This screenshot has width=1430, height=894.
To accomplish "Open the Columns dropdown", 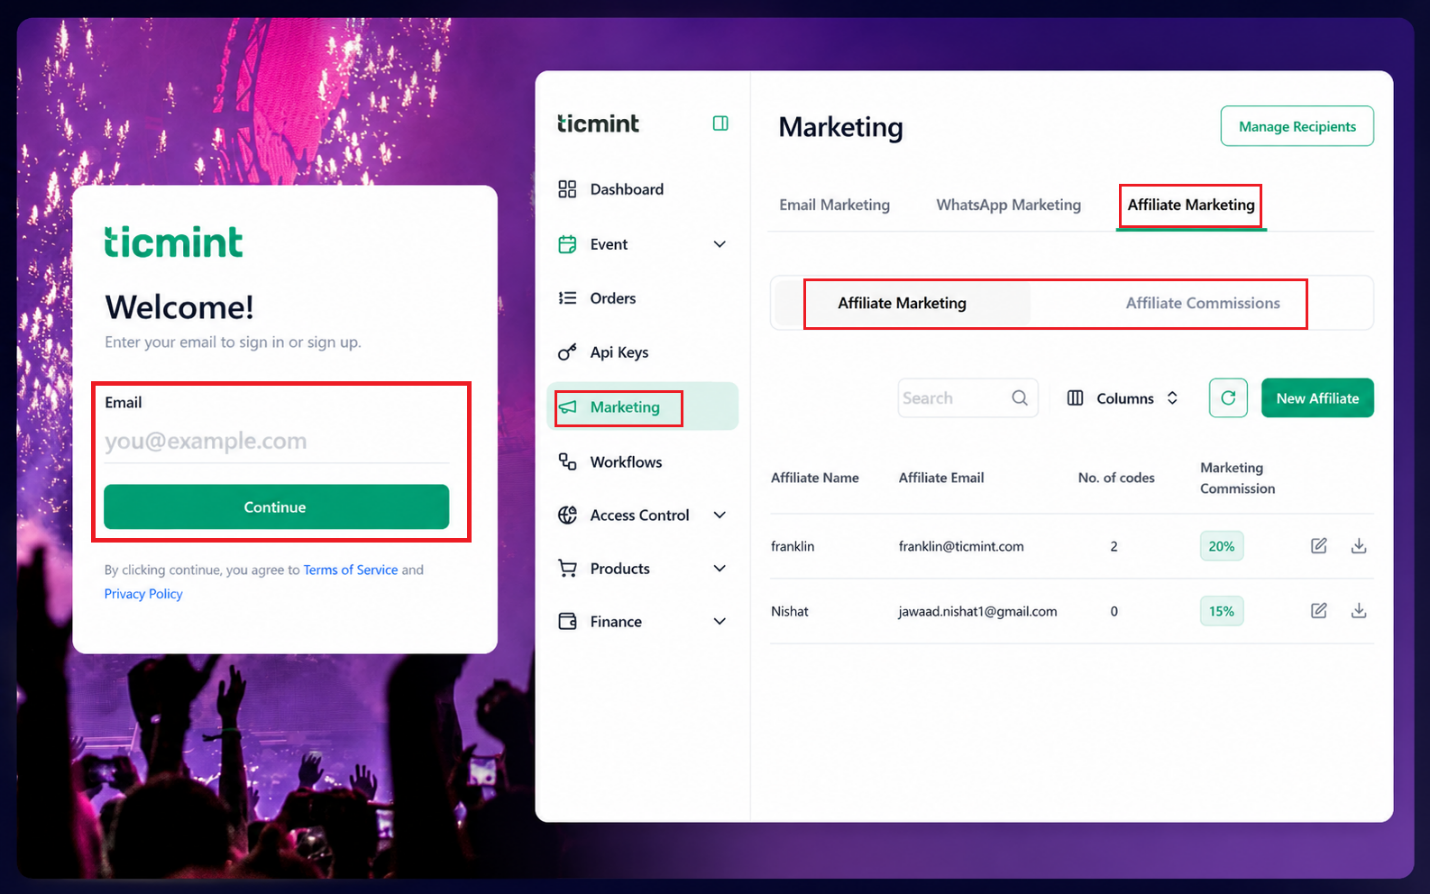I will (x=1122, y=398).
